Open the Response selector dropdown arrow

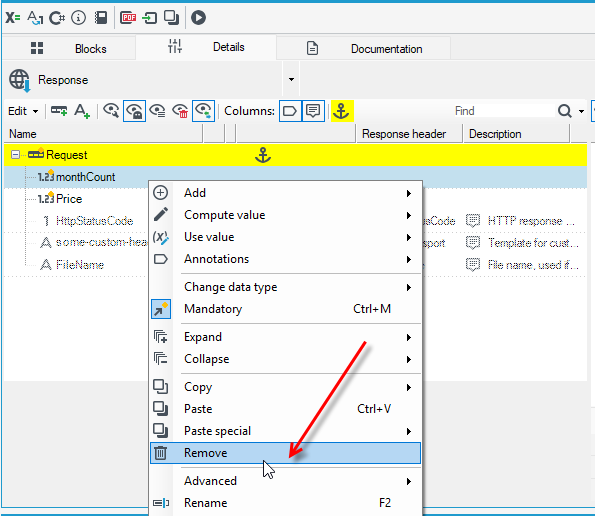(291, 80)
